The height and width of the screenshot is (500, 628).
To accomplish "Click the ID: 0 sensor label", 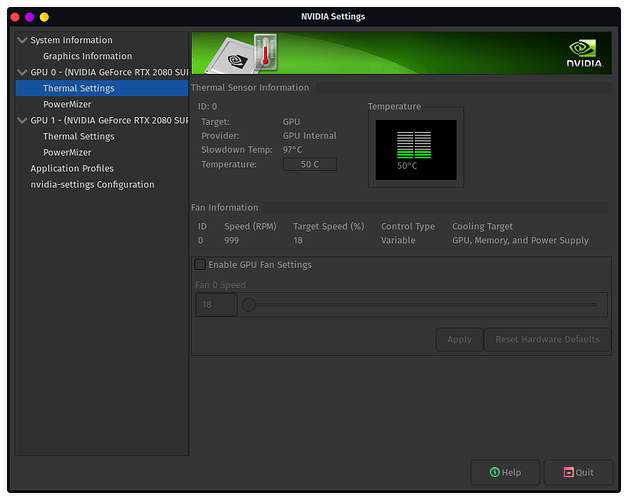I will point(207,107).
